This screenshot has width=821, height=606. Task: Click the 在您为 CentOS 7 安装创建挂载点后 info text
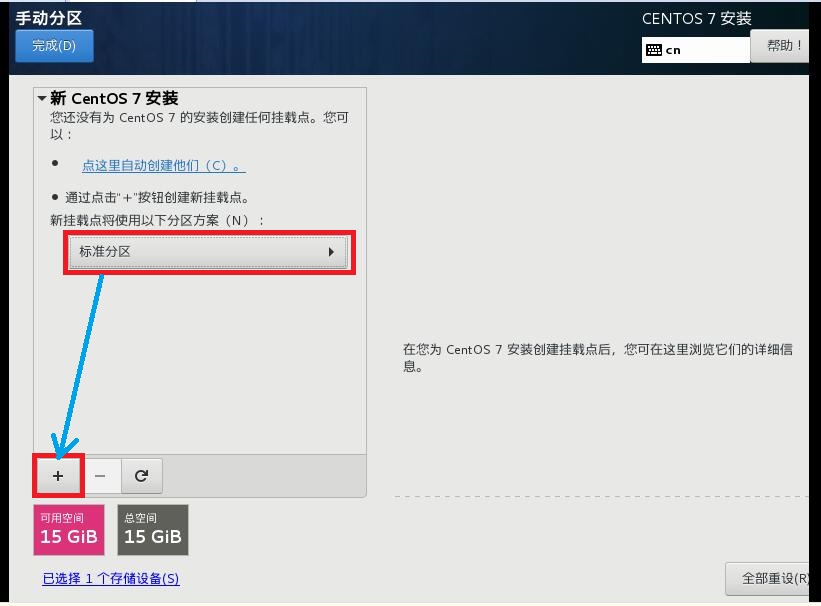click(598, 358)
